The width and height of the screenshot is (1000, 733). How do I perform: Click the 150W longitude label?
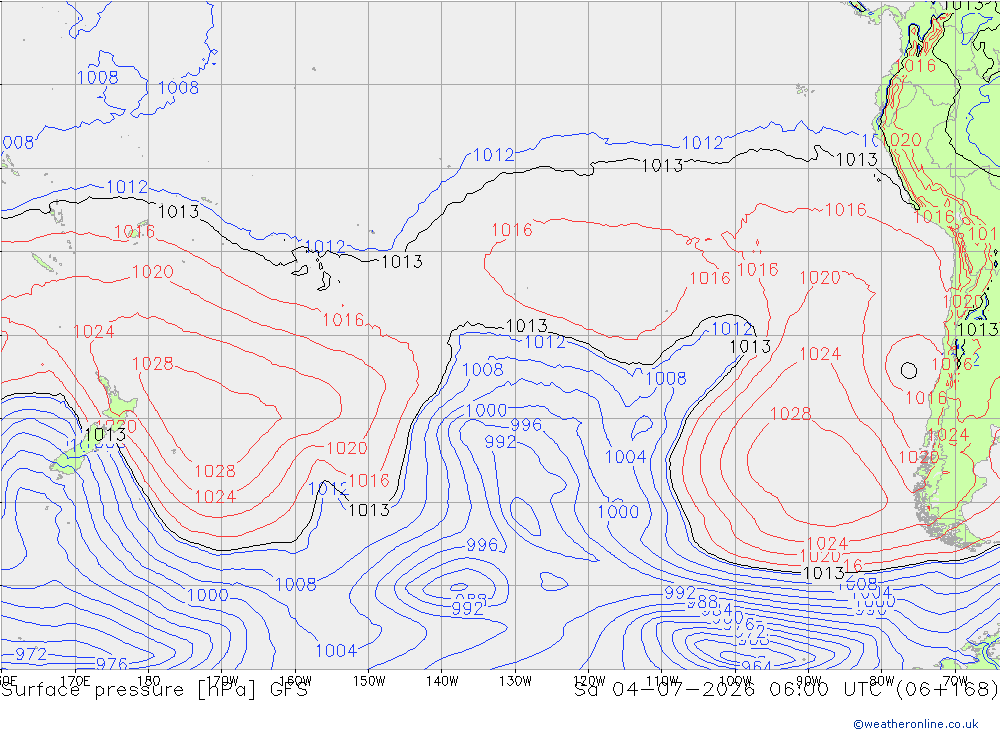coord(369,681)
